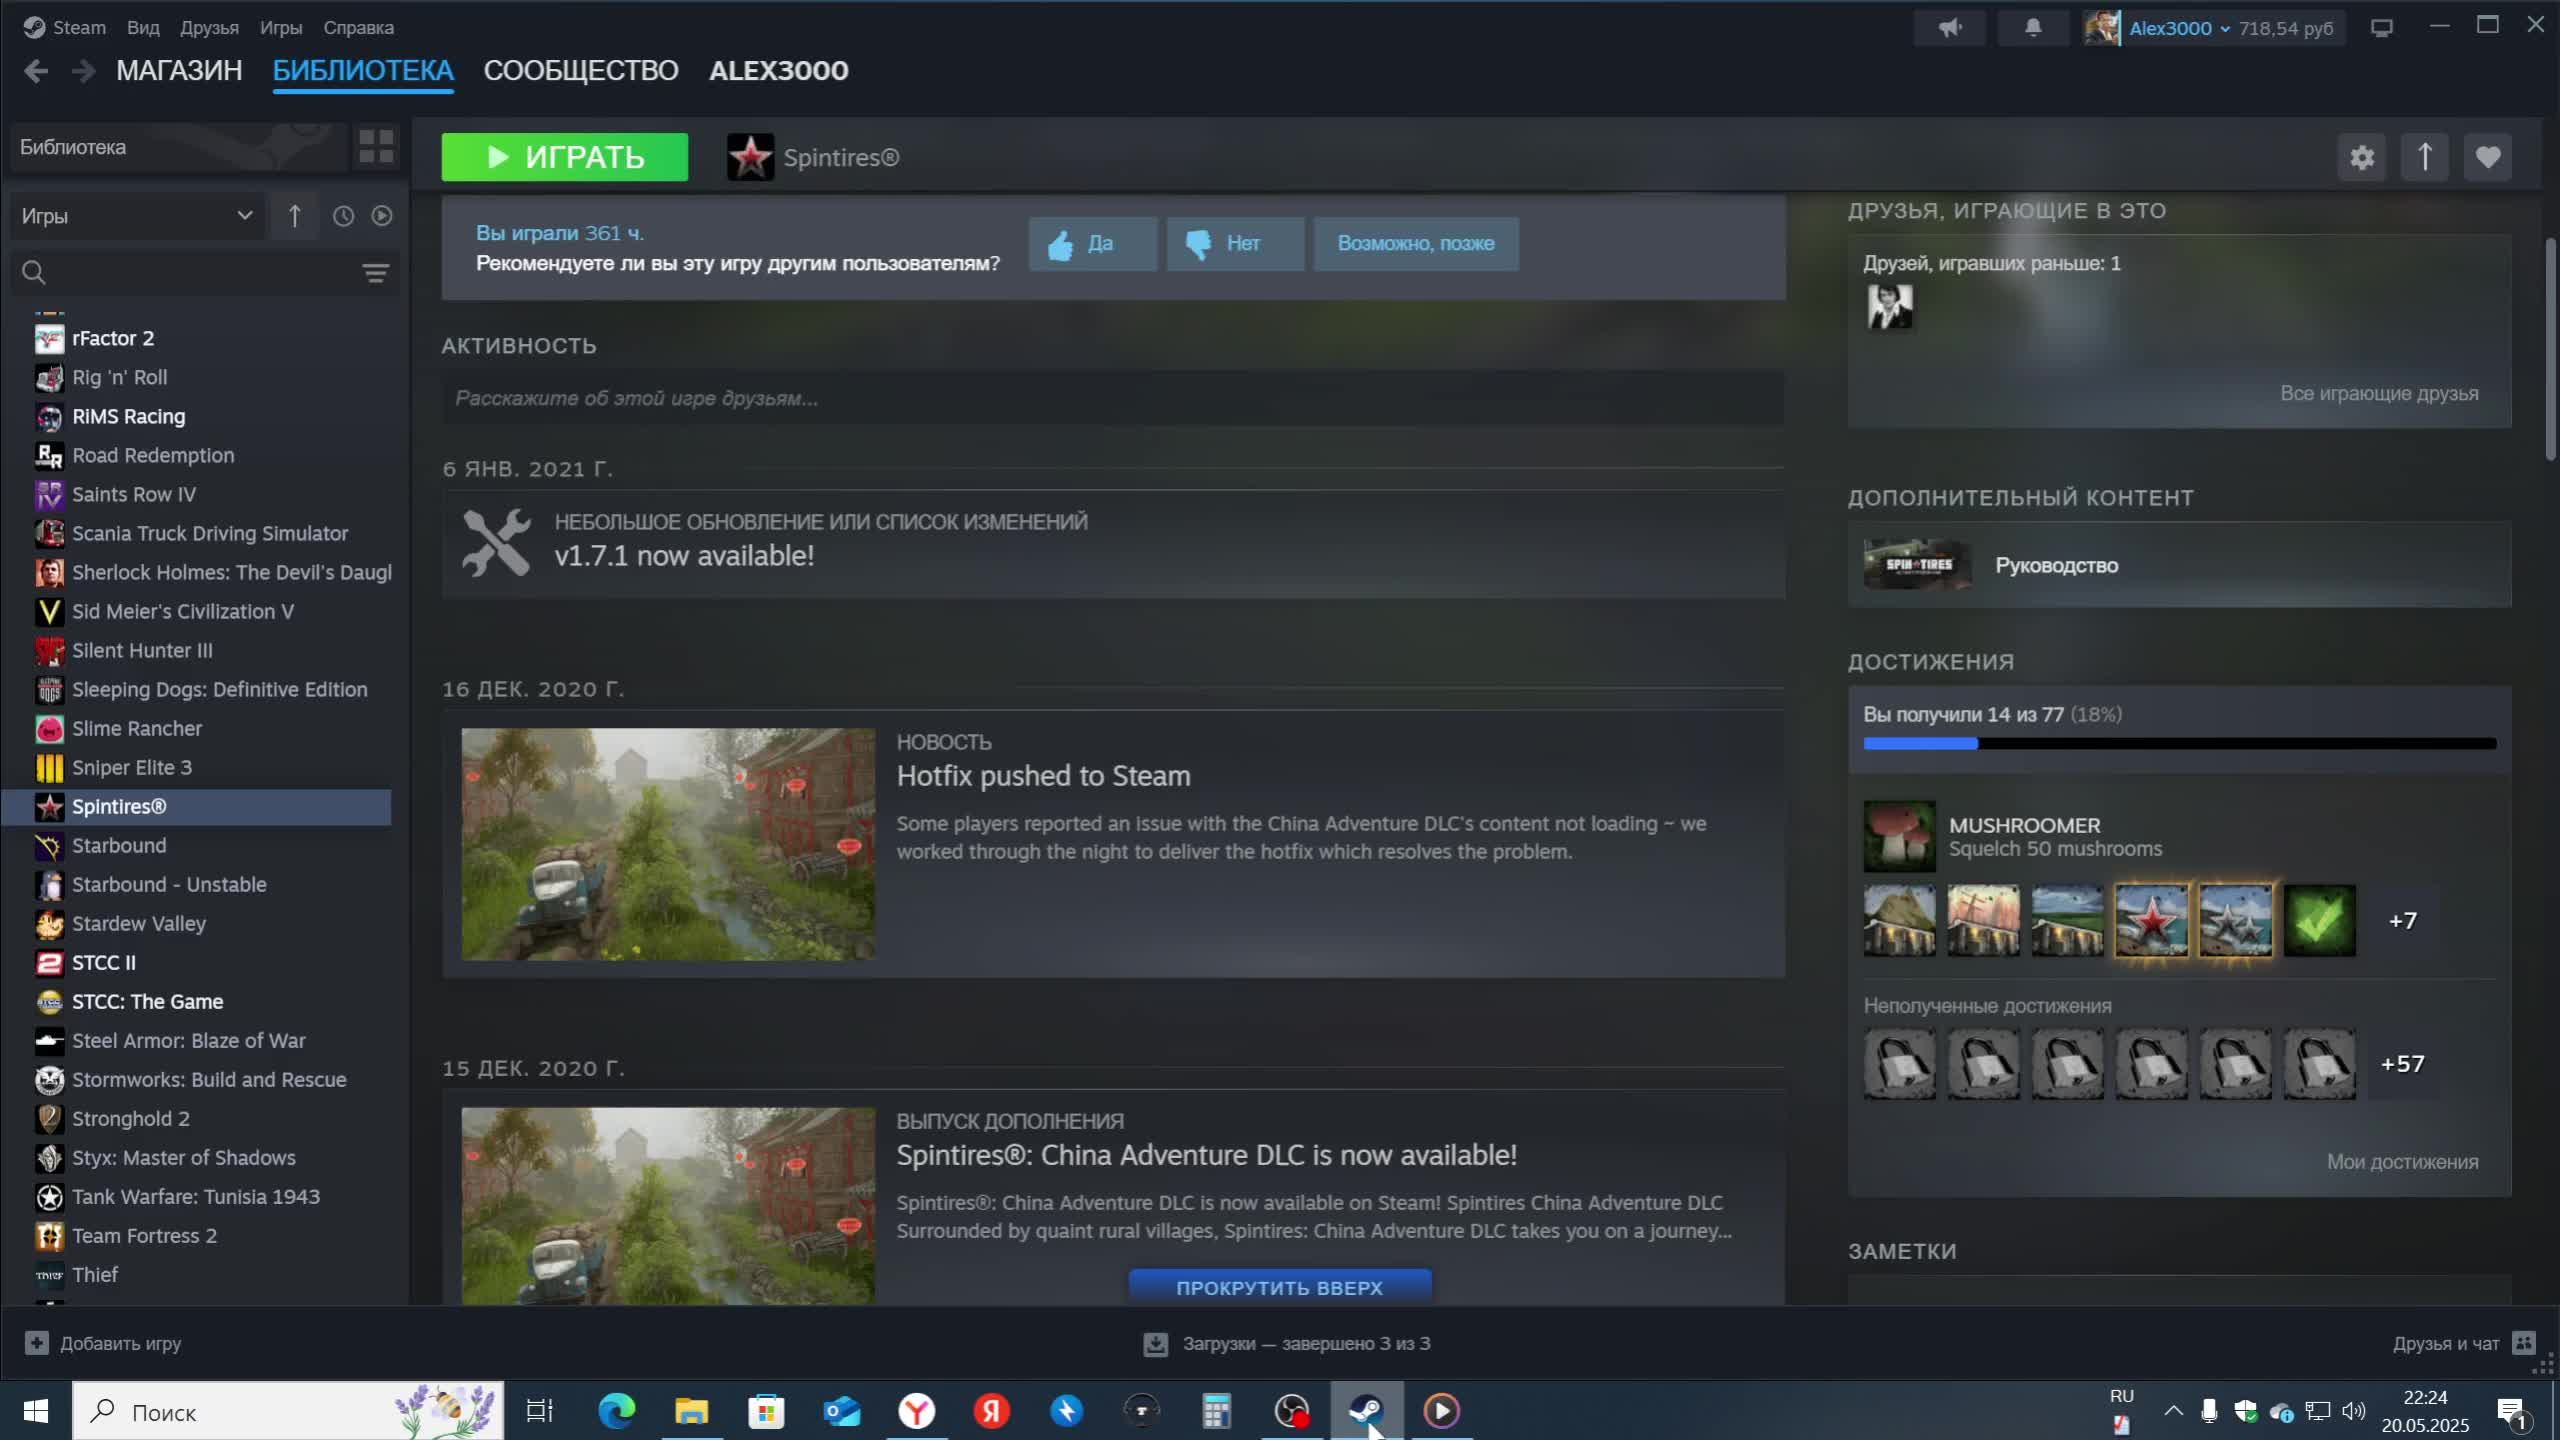Viewport: 2560px width, 1440px height.
Task: Switch to МАГАЗИН tab
Action: 179,71
